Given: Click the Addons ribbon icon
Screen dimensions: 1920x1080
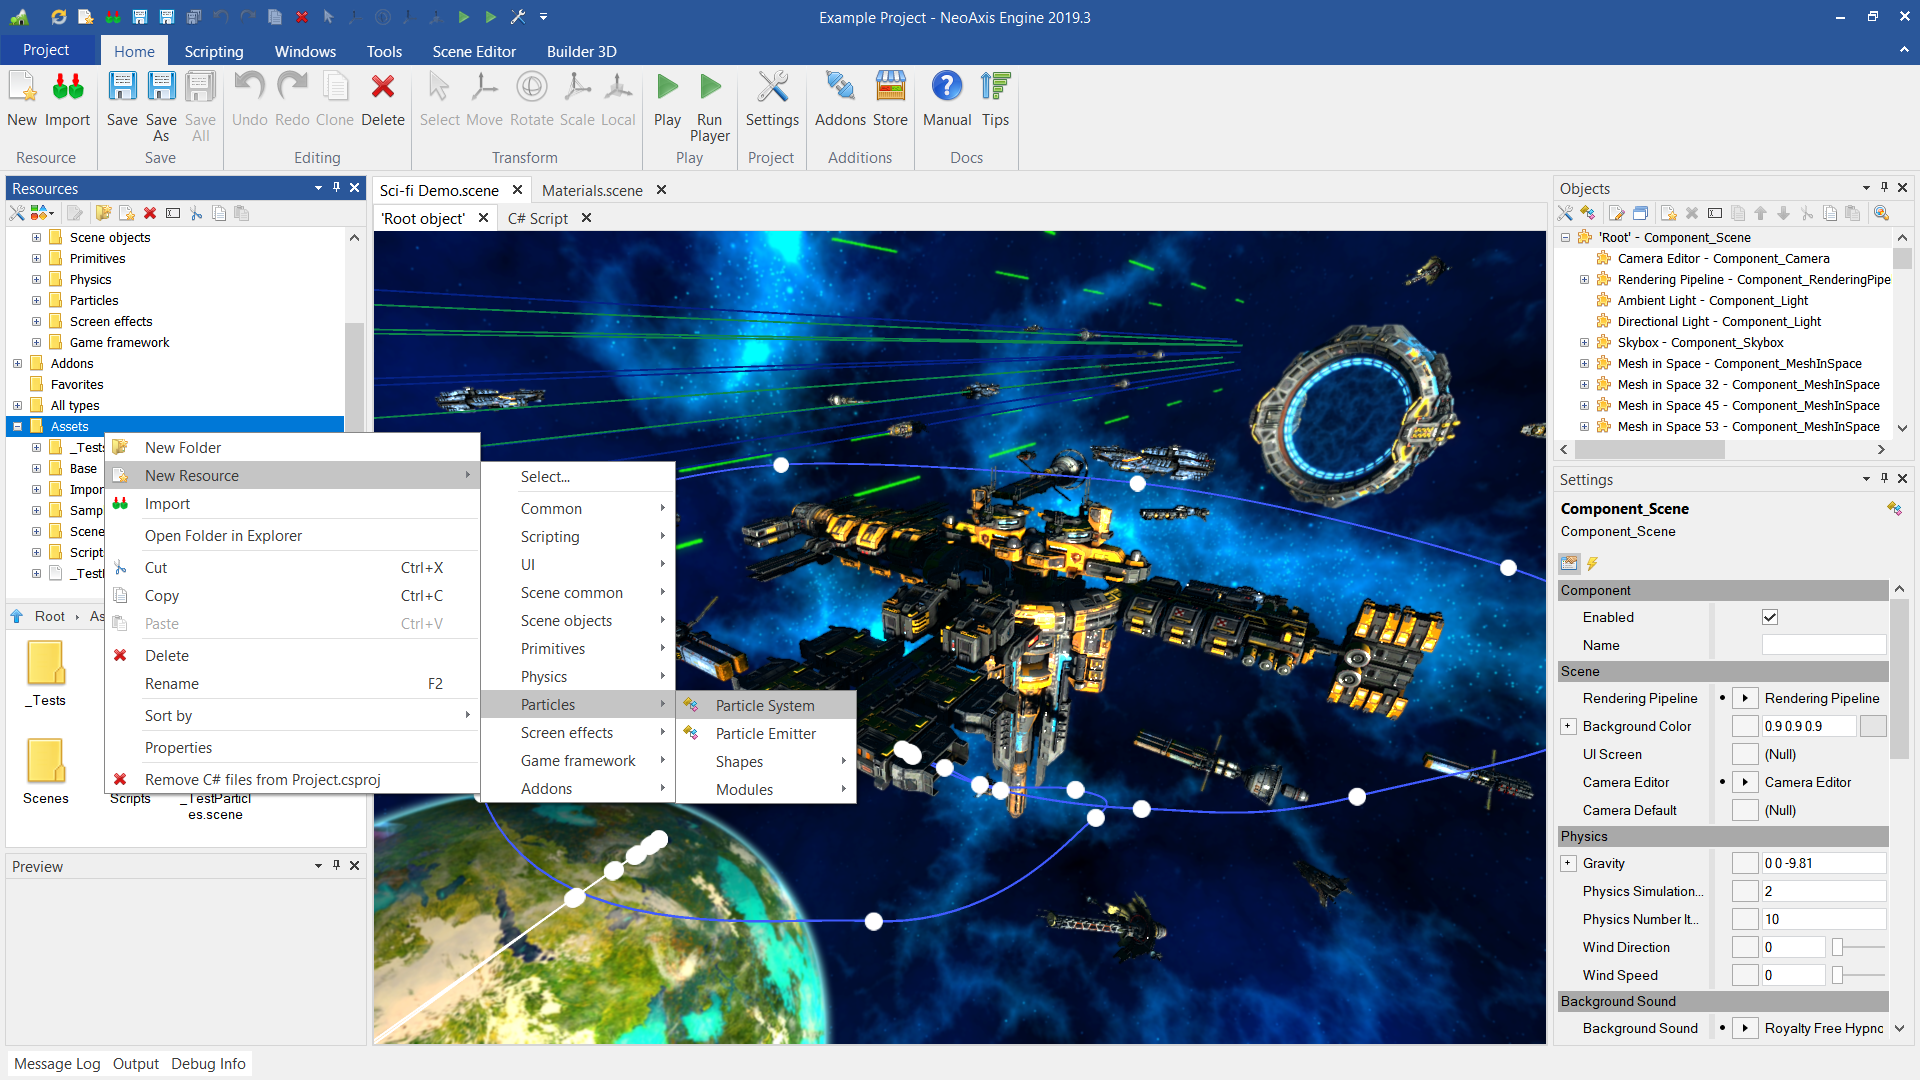Looking at the screenshot, I should [840, 88].
